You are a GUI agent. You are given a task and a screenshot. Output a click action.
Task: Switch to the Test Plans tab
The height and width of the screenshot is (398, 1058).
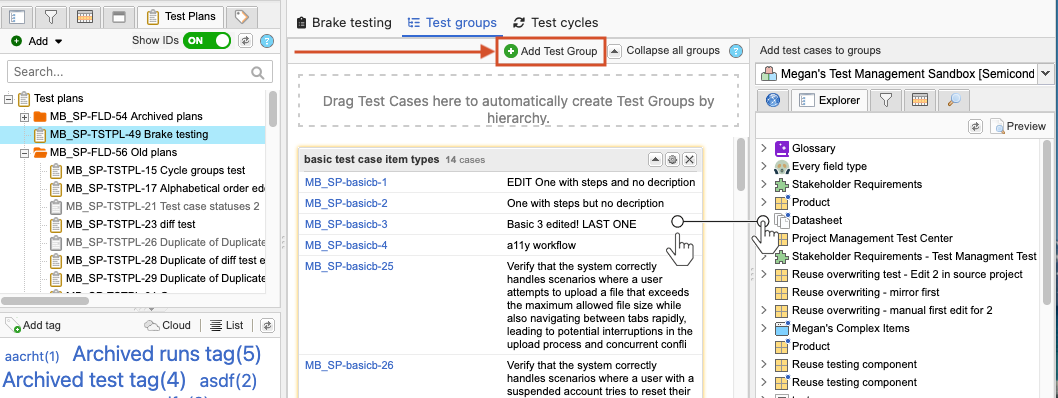click(x=180, y=17)
